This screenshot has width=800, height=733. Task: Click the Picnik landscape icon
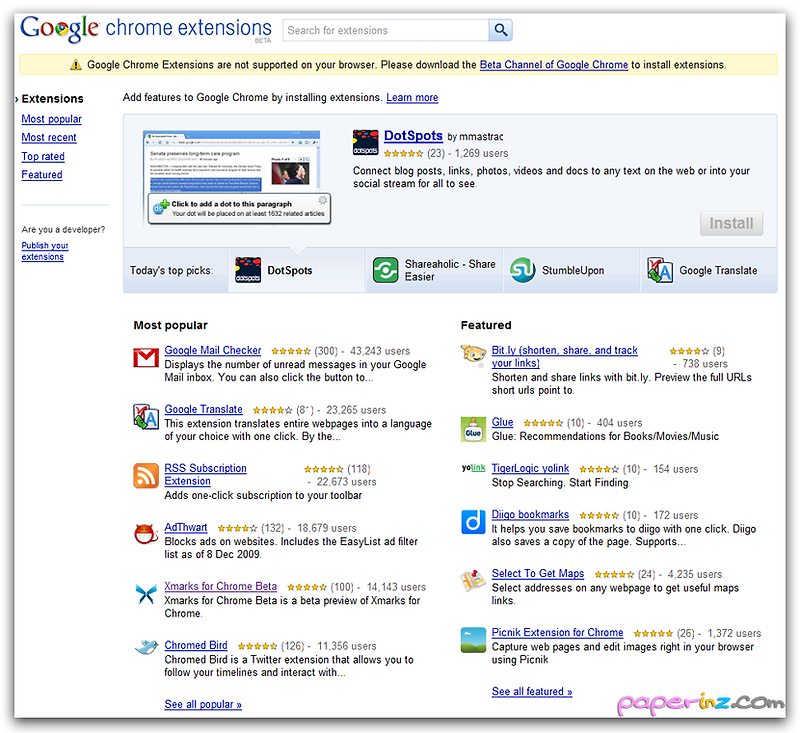coord(473,640)
